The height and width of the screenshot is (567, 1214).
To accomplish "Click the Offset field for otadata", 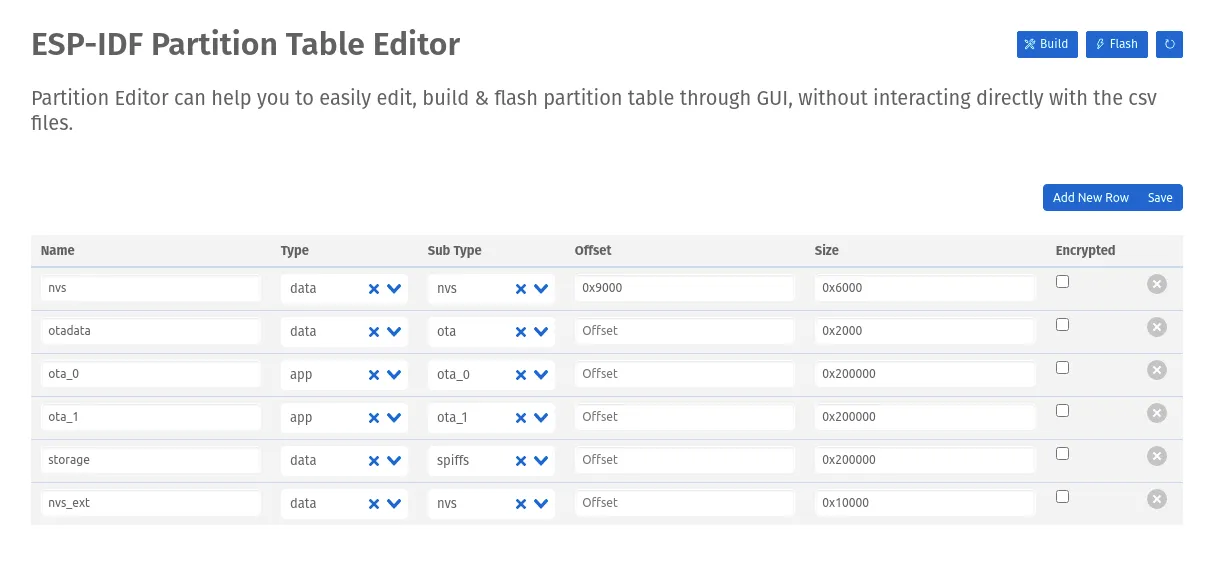I will tap(684, 331).
